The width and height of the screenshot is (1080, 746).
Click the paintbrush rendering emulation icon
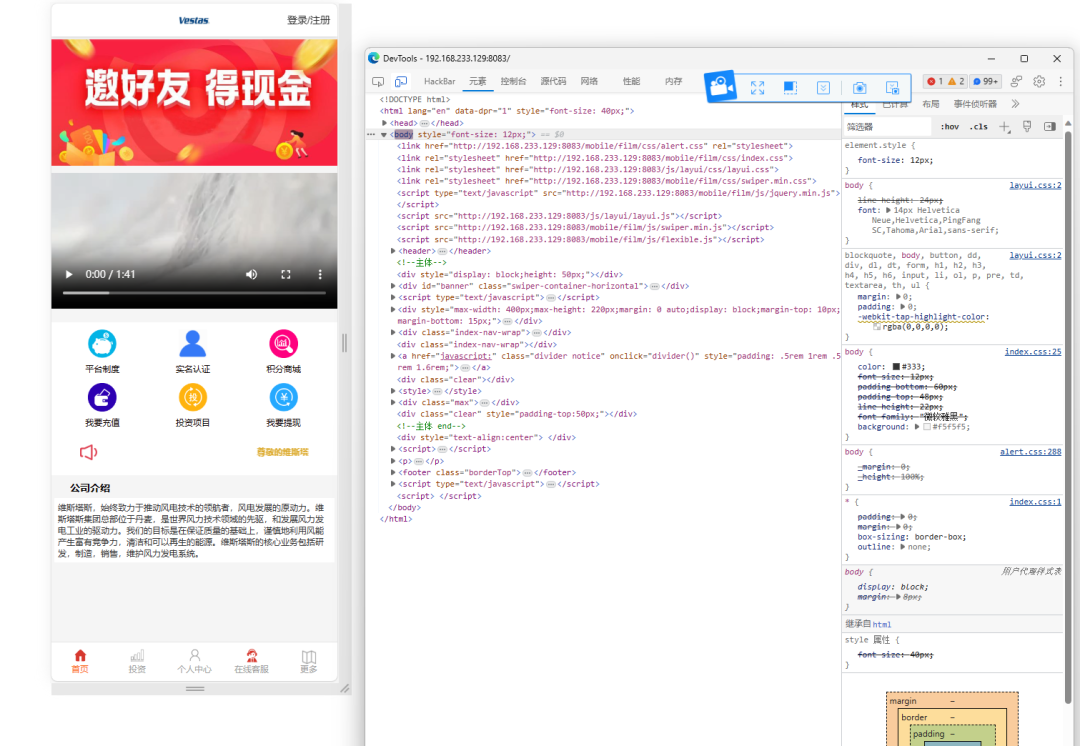pos(1027,127)
